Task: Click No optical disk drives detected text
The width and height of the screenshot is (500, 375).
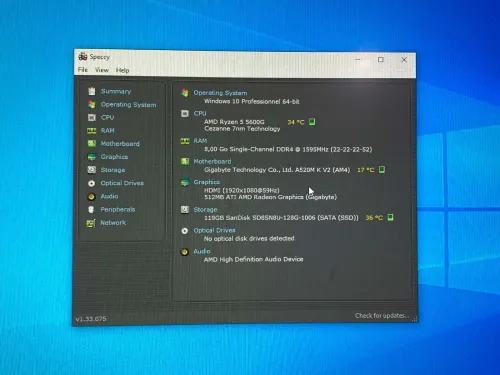Action: [x=249, y=238]
